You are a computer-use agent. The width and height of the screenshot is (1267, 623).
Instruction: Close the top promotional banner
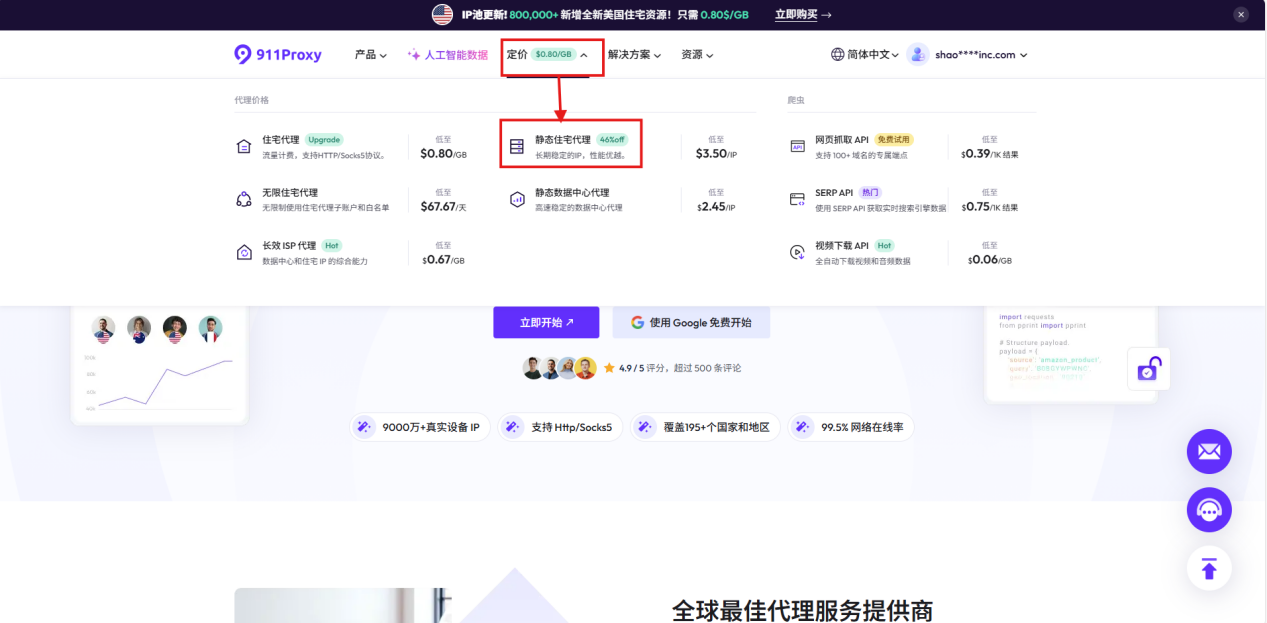coord(1241,15)
